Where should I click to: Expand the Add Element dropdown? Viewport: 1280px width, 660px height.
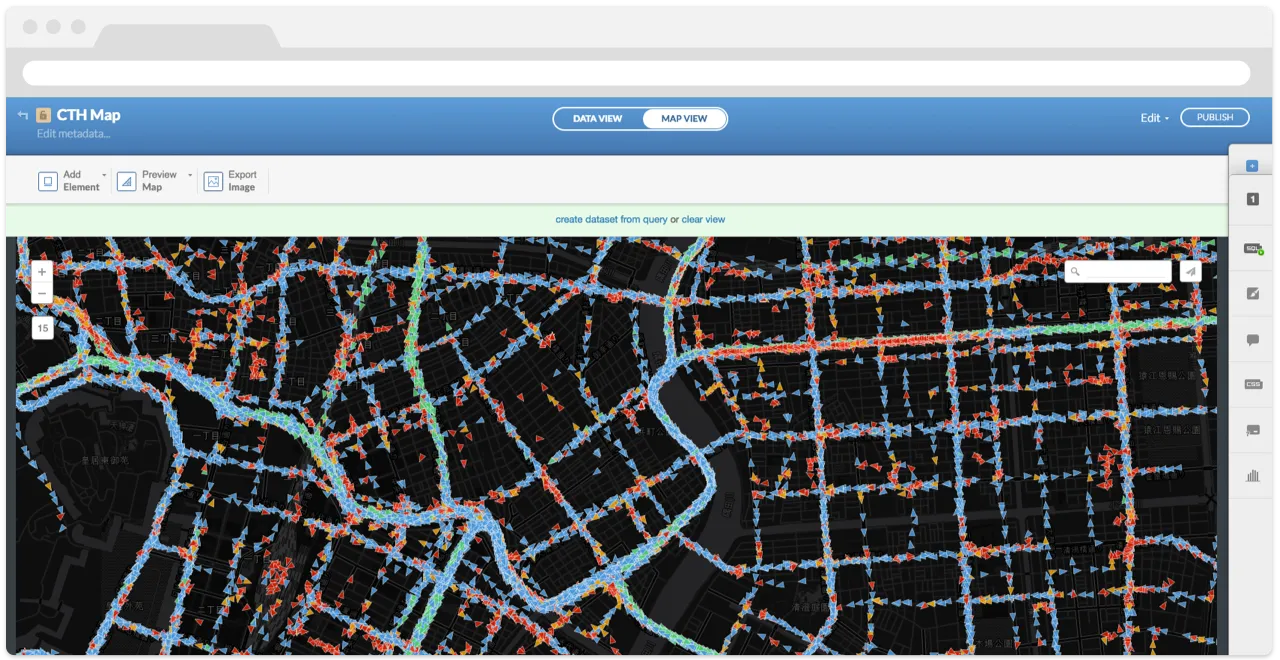[x=104, y=175]
